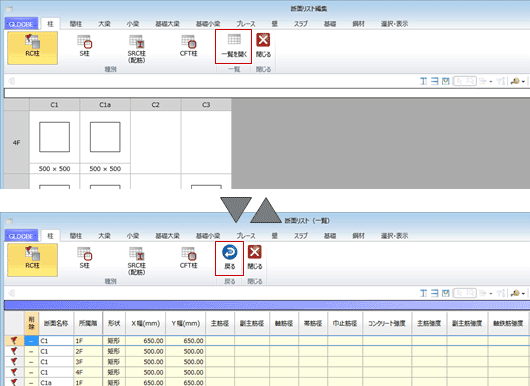Select the C1a column header in the section grid

[105, 105]
